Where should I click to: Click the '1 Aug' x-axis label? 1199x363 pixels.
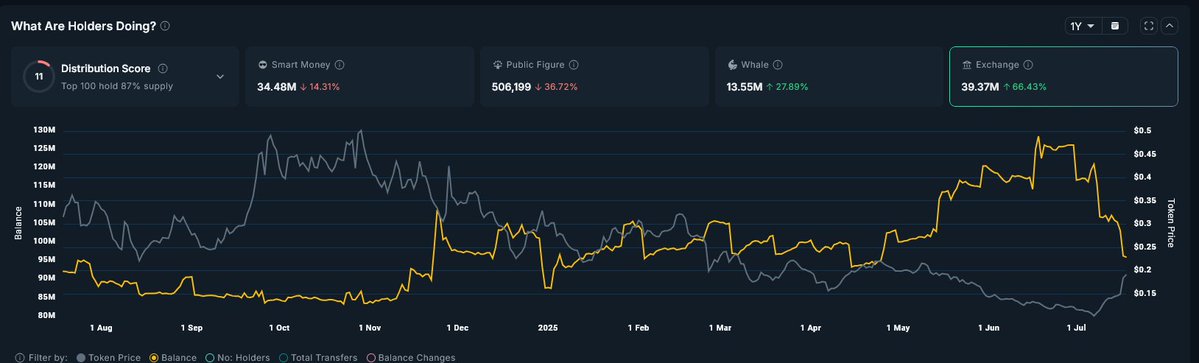101,327
